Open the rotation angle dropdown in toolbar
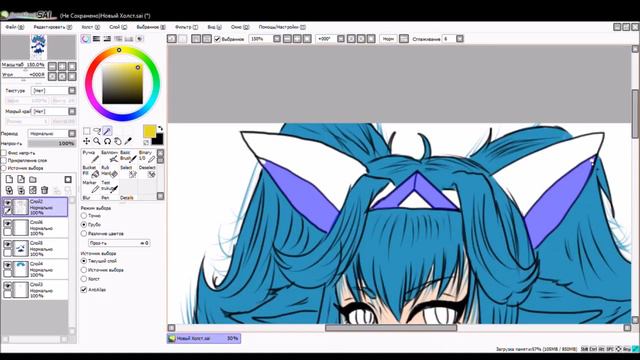Viewport: 640px width, 360px height. click(341, 39)
